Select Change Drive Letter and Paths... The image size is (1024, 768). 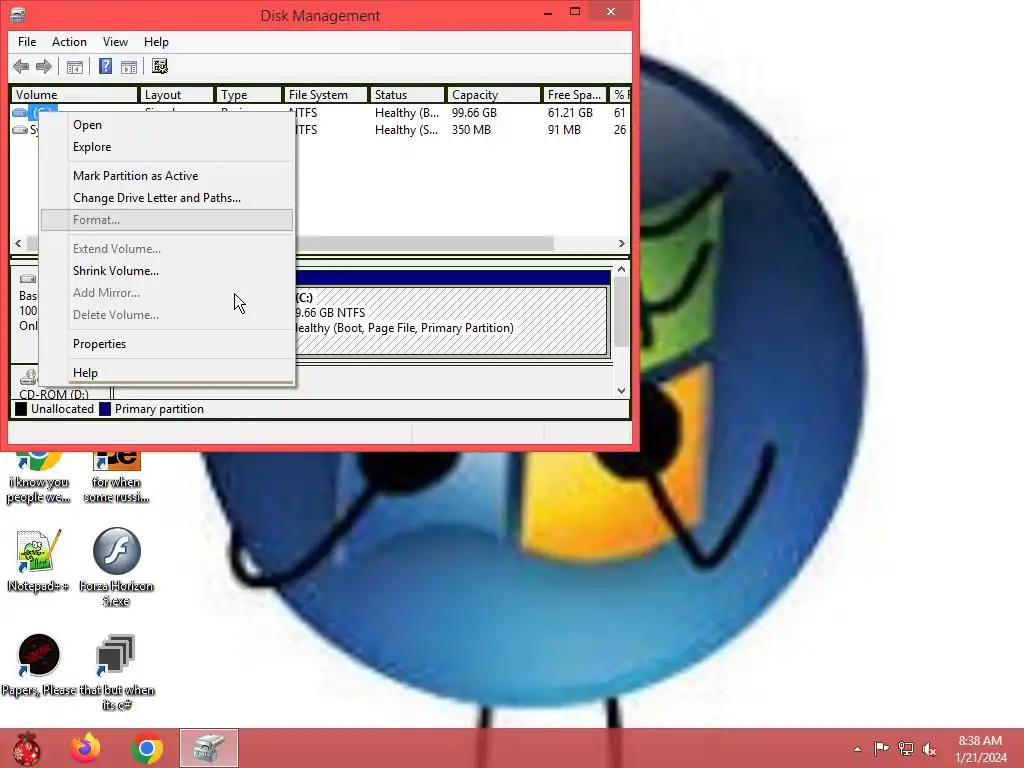(x=167, y=198)
